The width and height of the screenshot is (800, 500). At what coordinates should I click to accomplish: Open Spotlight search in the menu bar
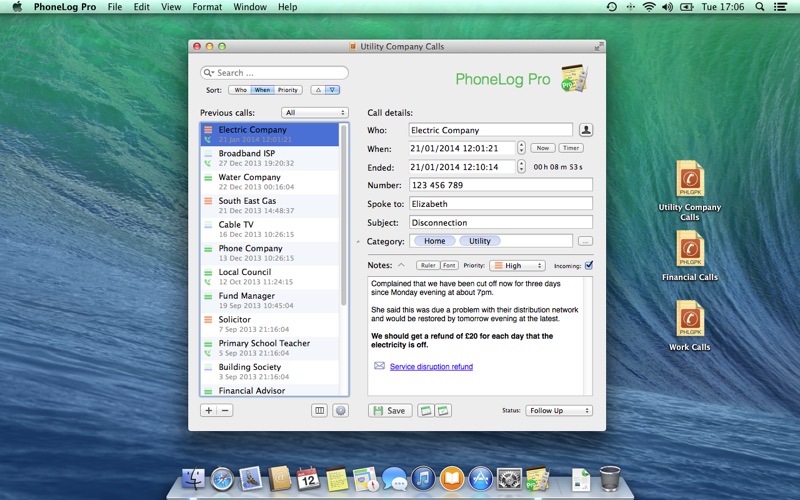(x=760, y=7)
